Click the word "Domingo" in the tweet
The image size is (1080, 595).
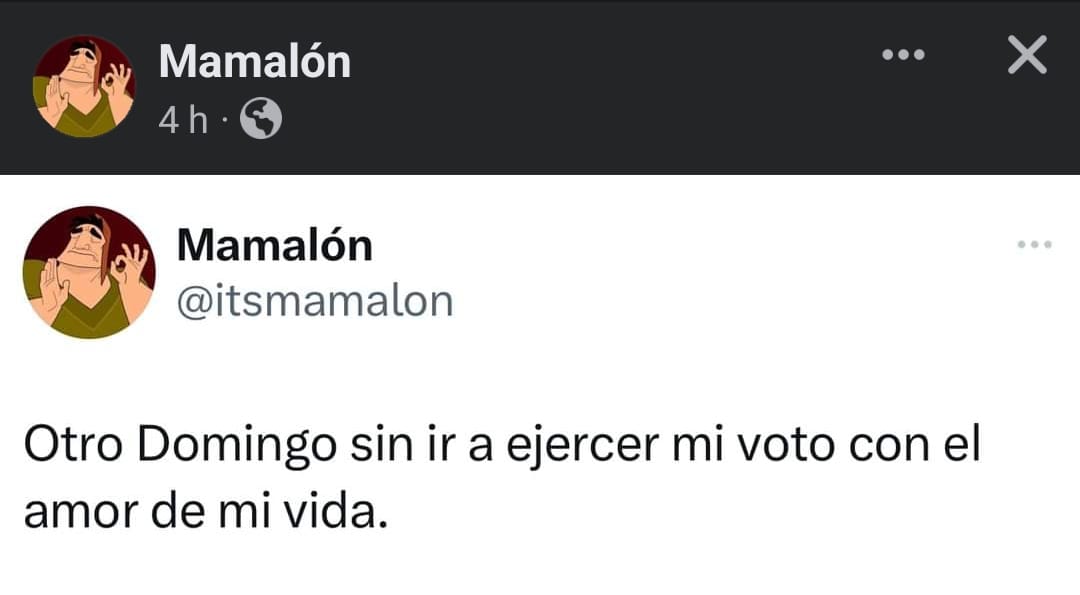tap(236, 446)
